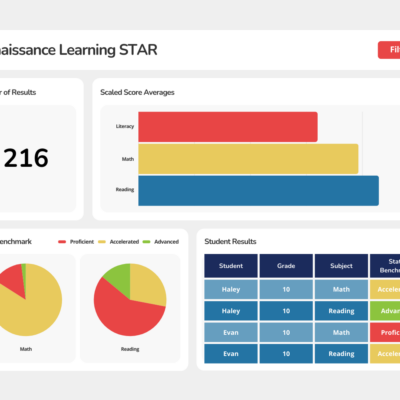Click the Accelerated legend swatch
This screenshot has height=400, width=400.
(x=102, y=242)
